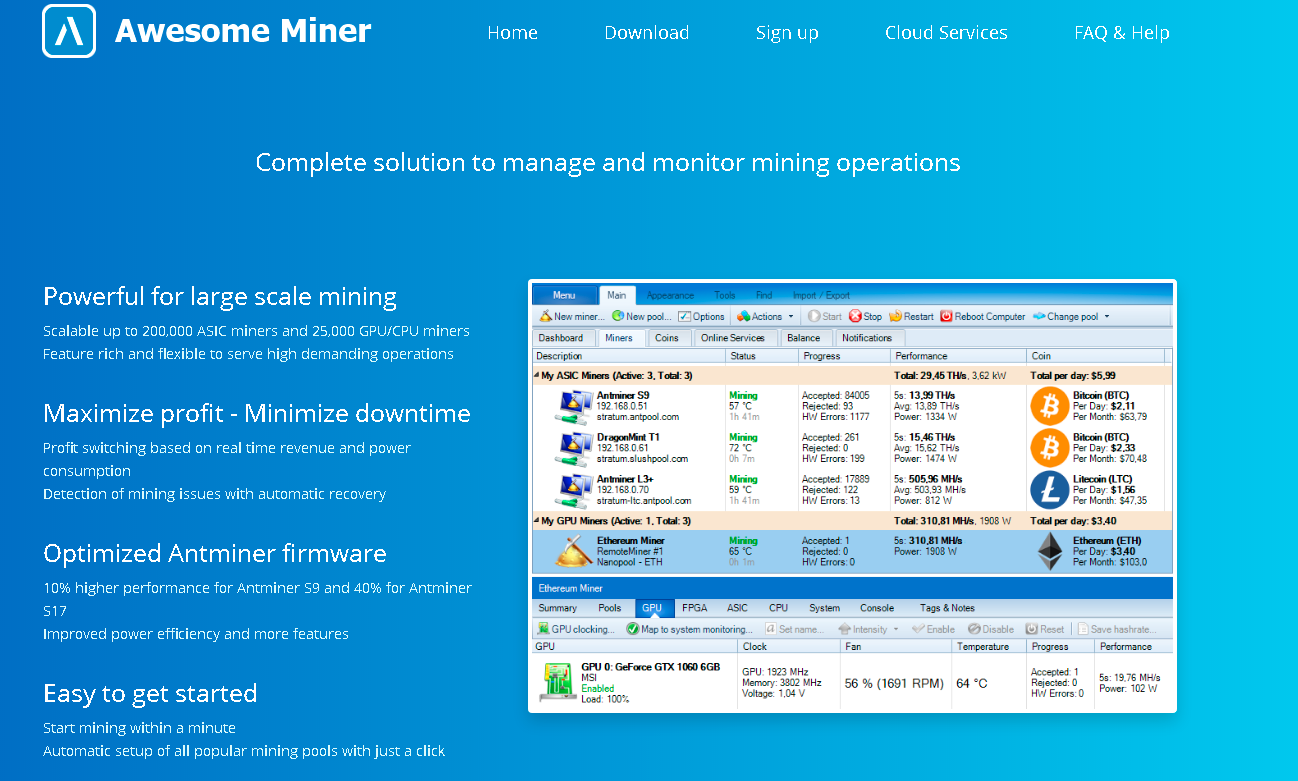
Task: Click the Disable GPU button
Action: pyautogui.click(x=990, y=629)
